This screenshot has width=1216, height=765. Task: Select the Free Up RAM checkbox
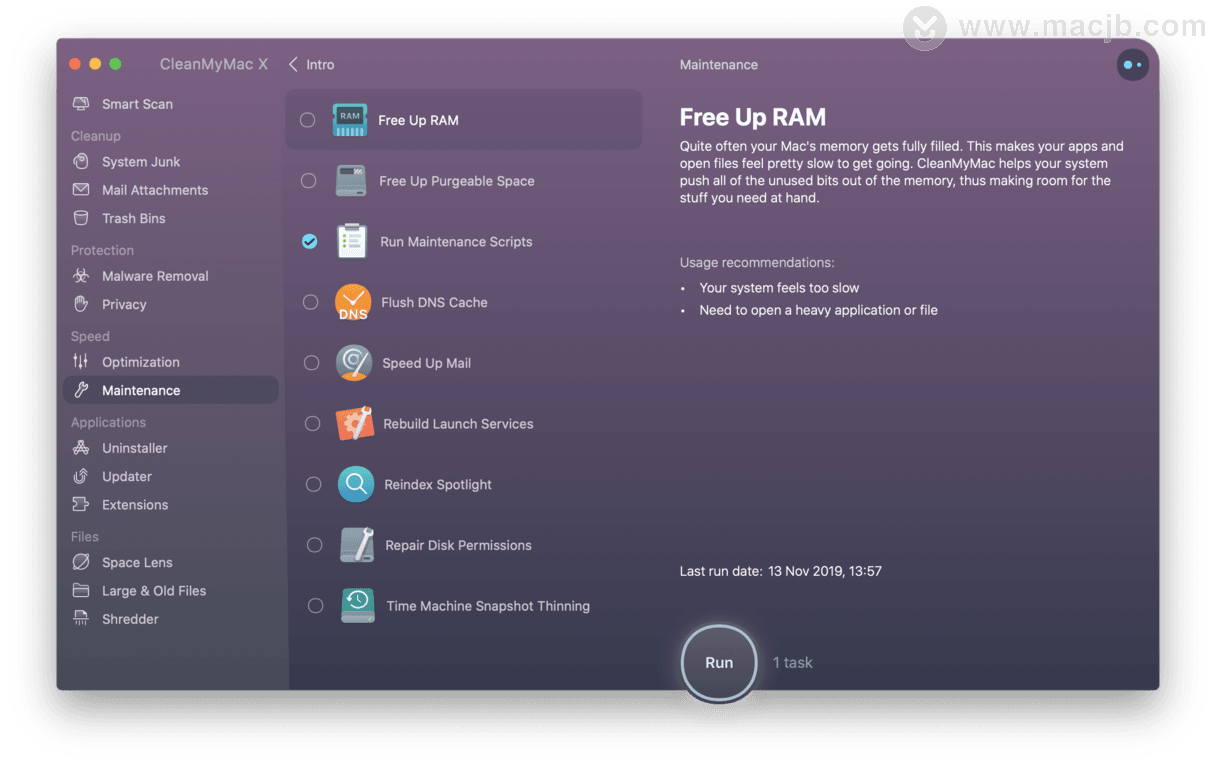coord(308,120)
